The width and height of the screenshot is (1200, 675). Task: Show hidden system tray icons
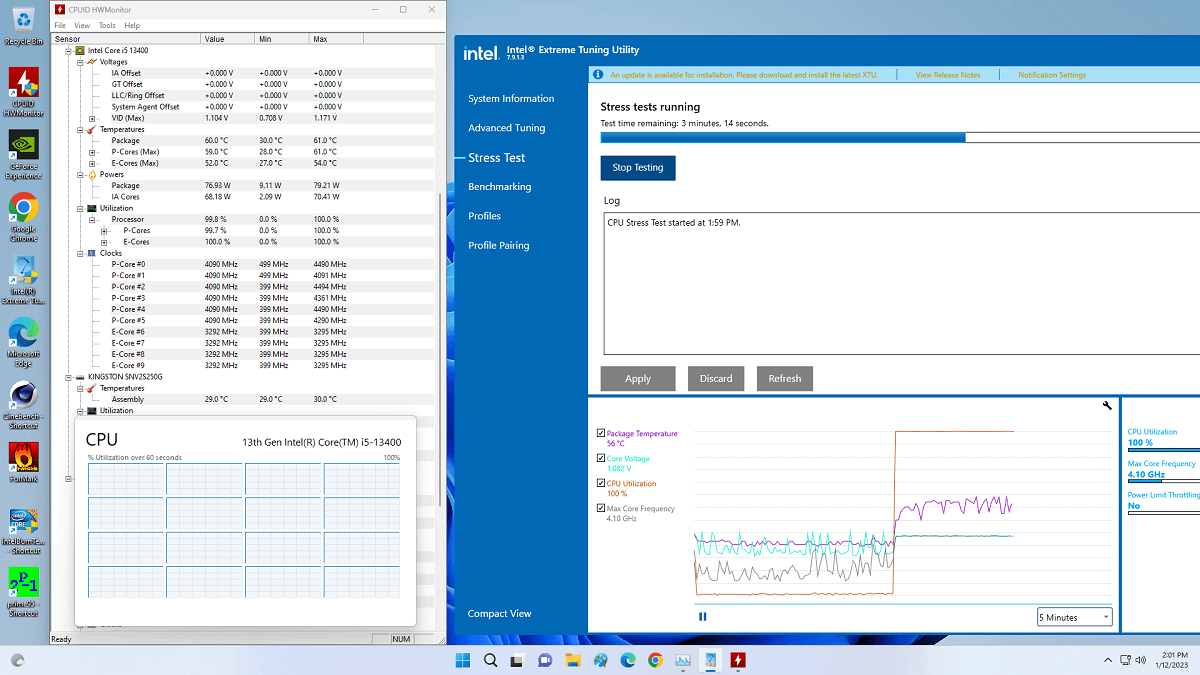tap(1107, 660)
